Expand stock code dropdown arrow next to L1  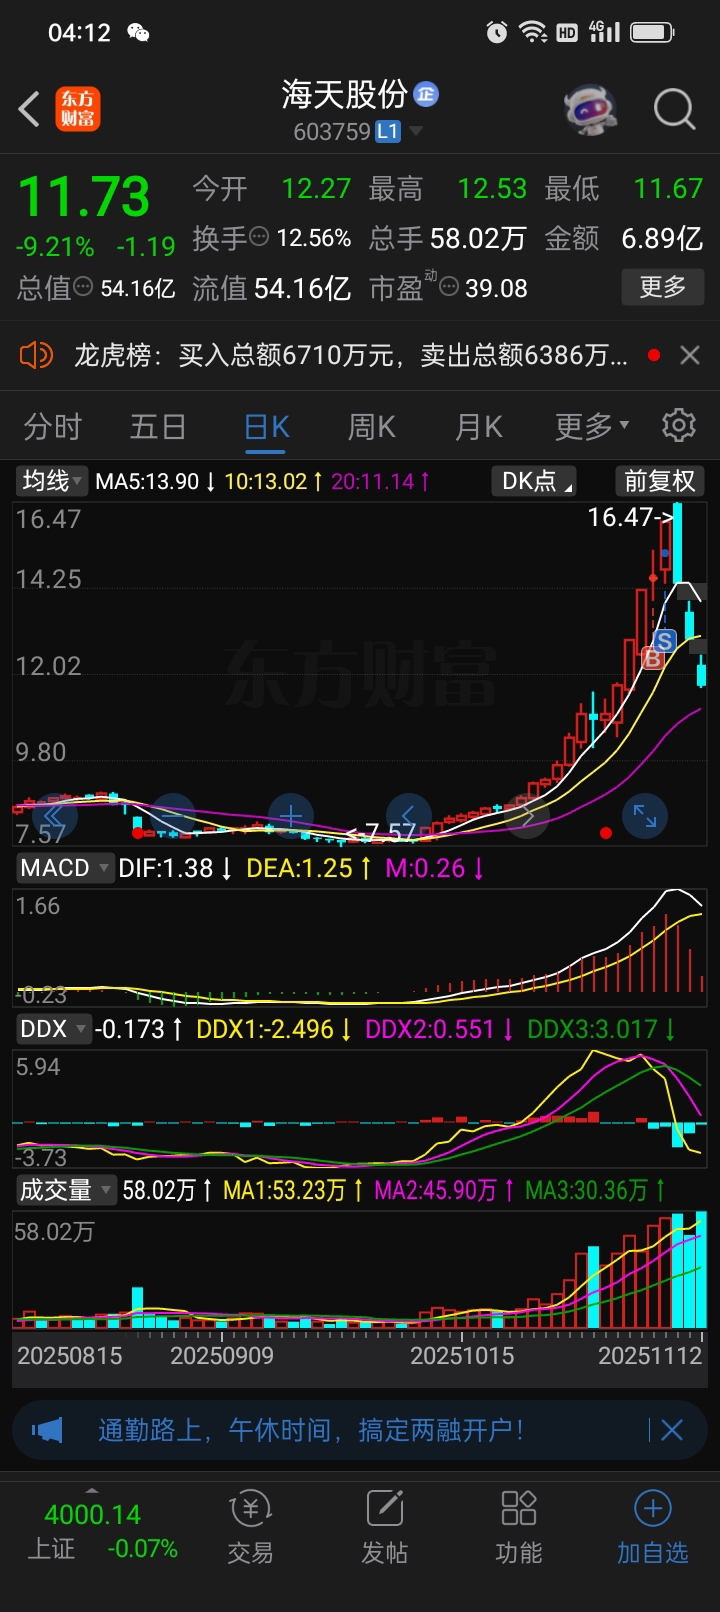[x=416, y=131]
